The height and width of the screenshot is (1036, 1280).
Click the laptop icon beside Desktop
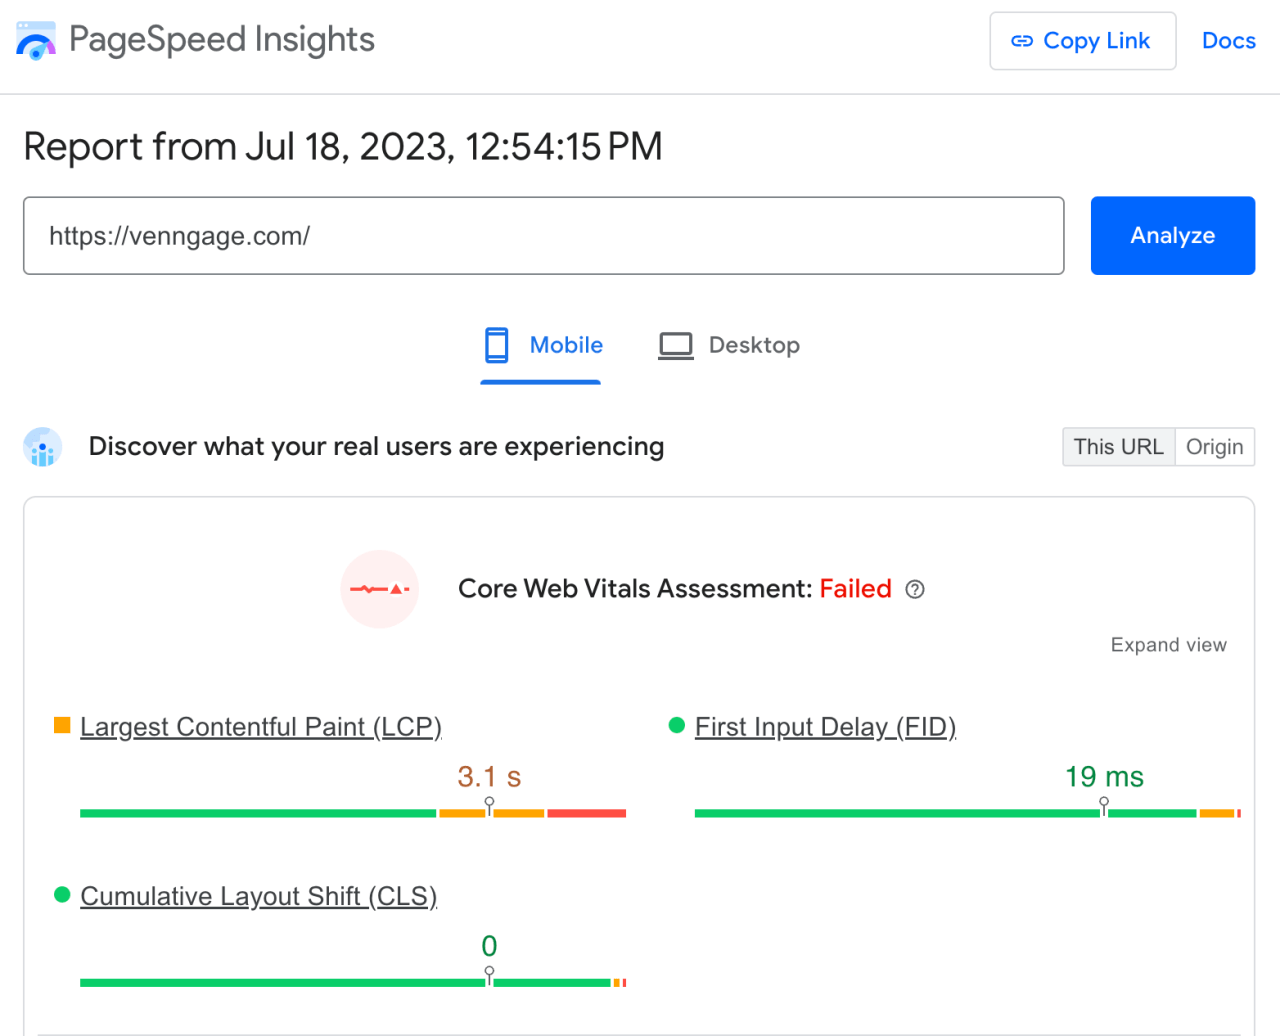point(675,344)
